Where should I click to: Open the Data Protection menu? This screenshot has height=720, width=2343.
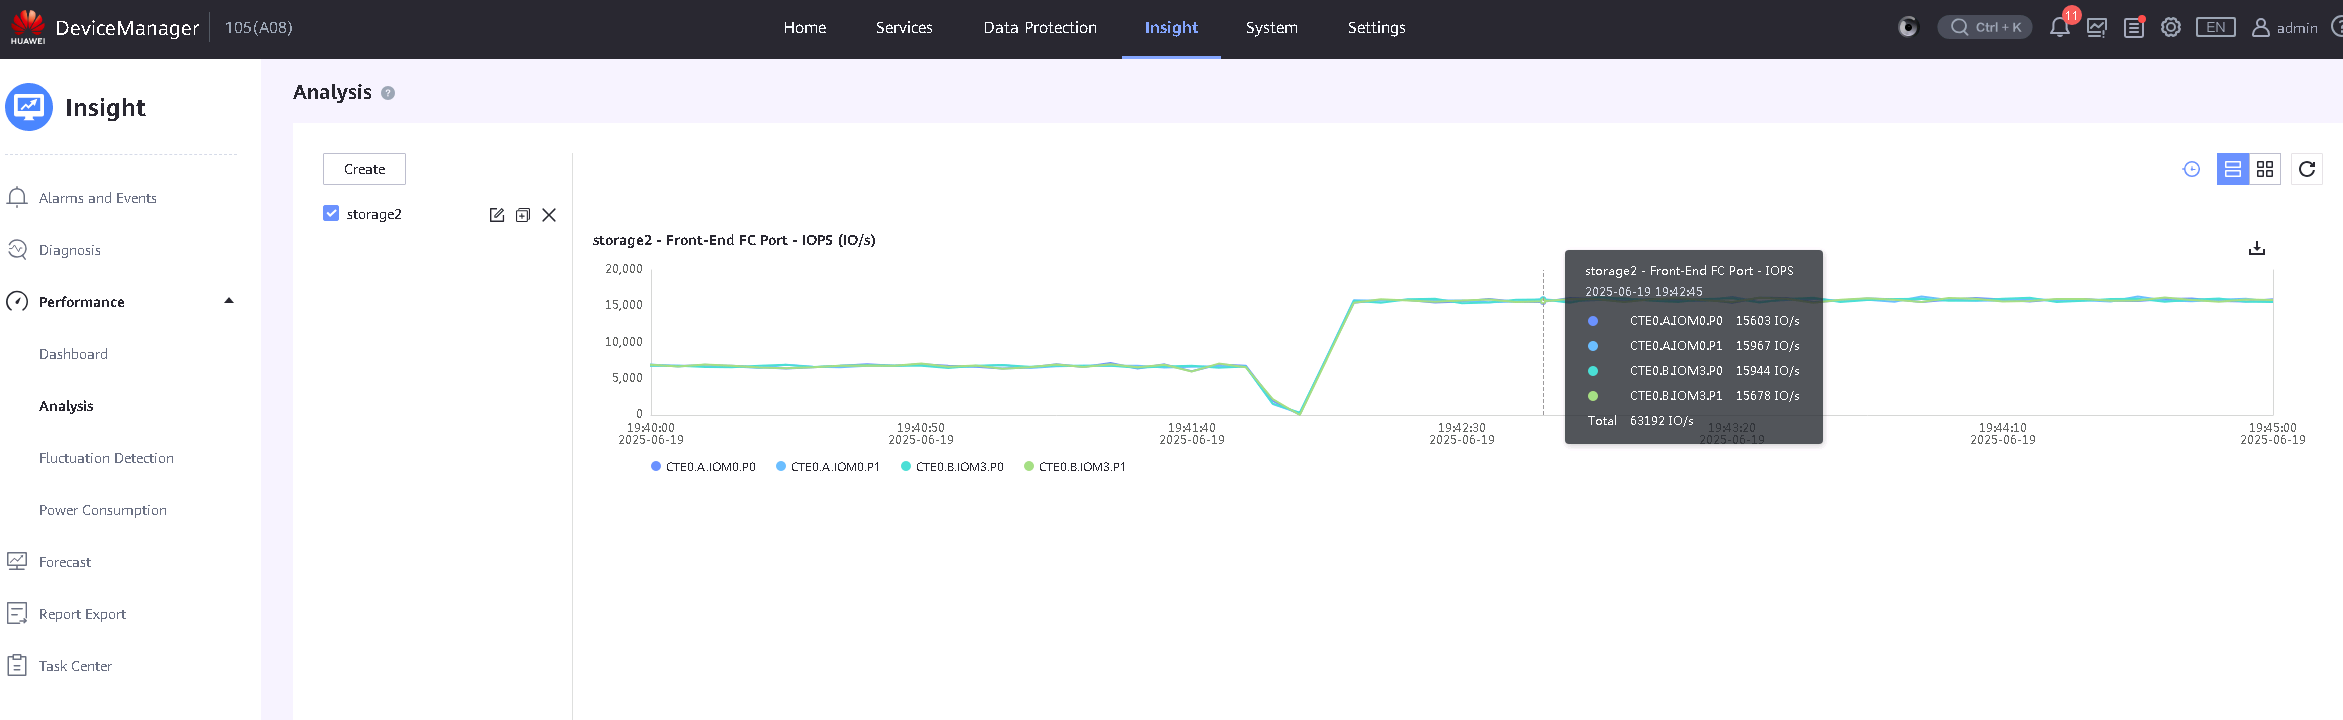(1040, 28)
